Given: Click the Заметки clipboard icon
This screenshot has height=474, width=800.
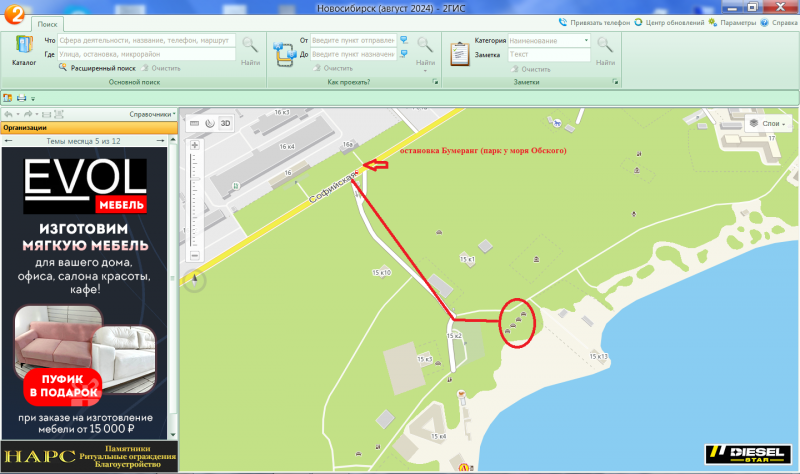Looking at the screenshot, I should pyautogui.click(x=459, y=54).
